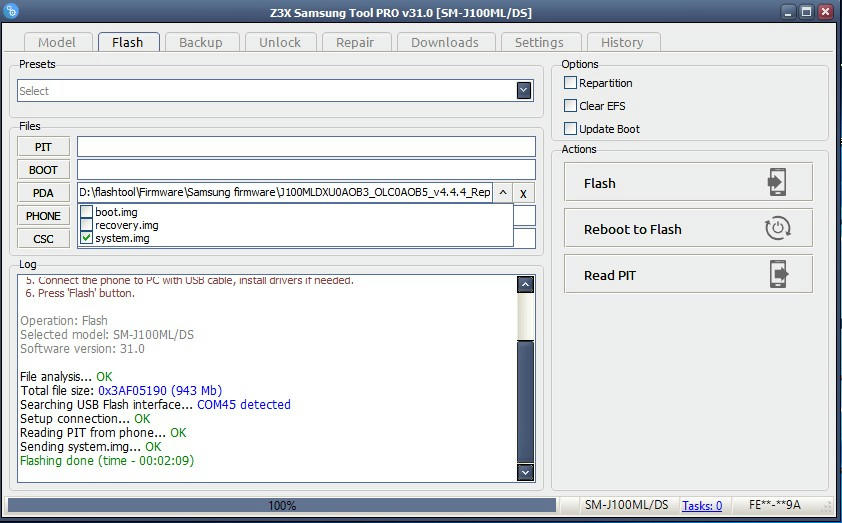The height and width of the screenshot is (523, 842).
Task: Uncheck system.img in the PDA list
Action: [x=86, y=237]
